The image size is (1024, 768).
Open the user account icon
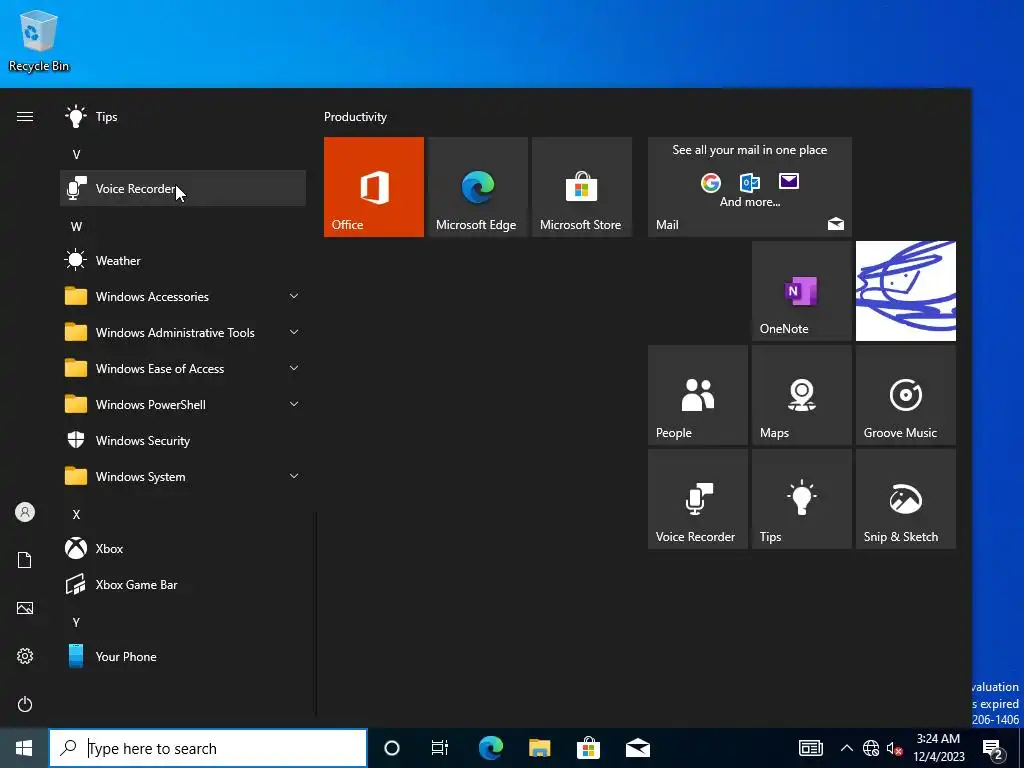[25, 512]
